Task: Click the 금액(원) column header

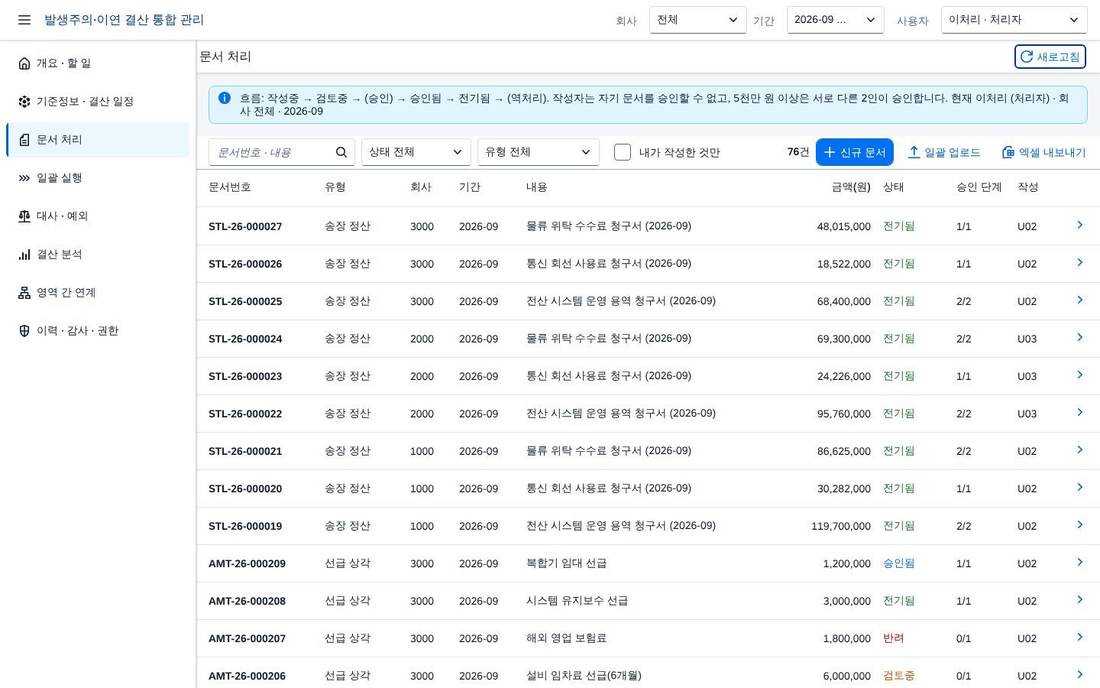Action: [x=851, y=187]
